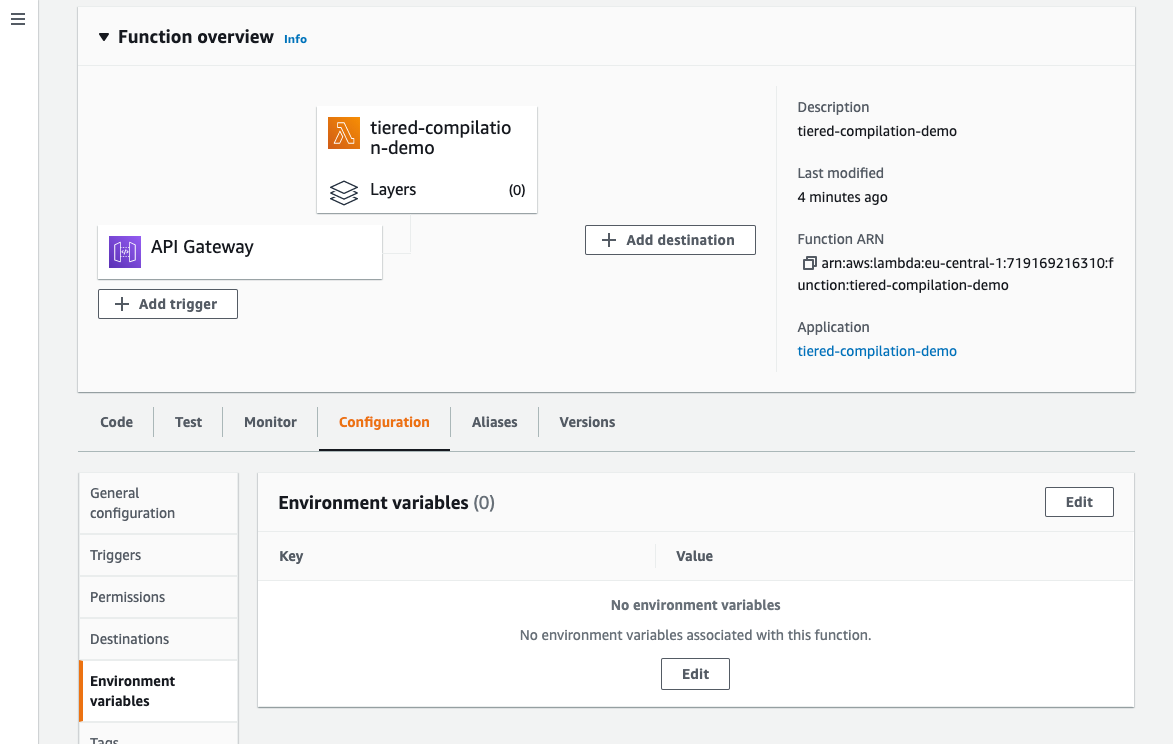The height and width of the screenshot is (744, 1173).
Task: Open the Function overview Info link
Action: click(x=295, y=39)
